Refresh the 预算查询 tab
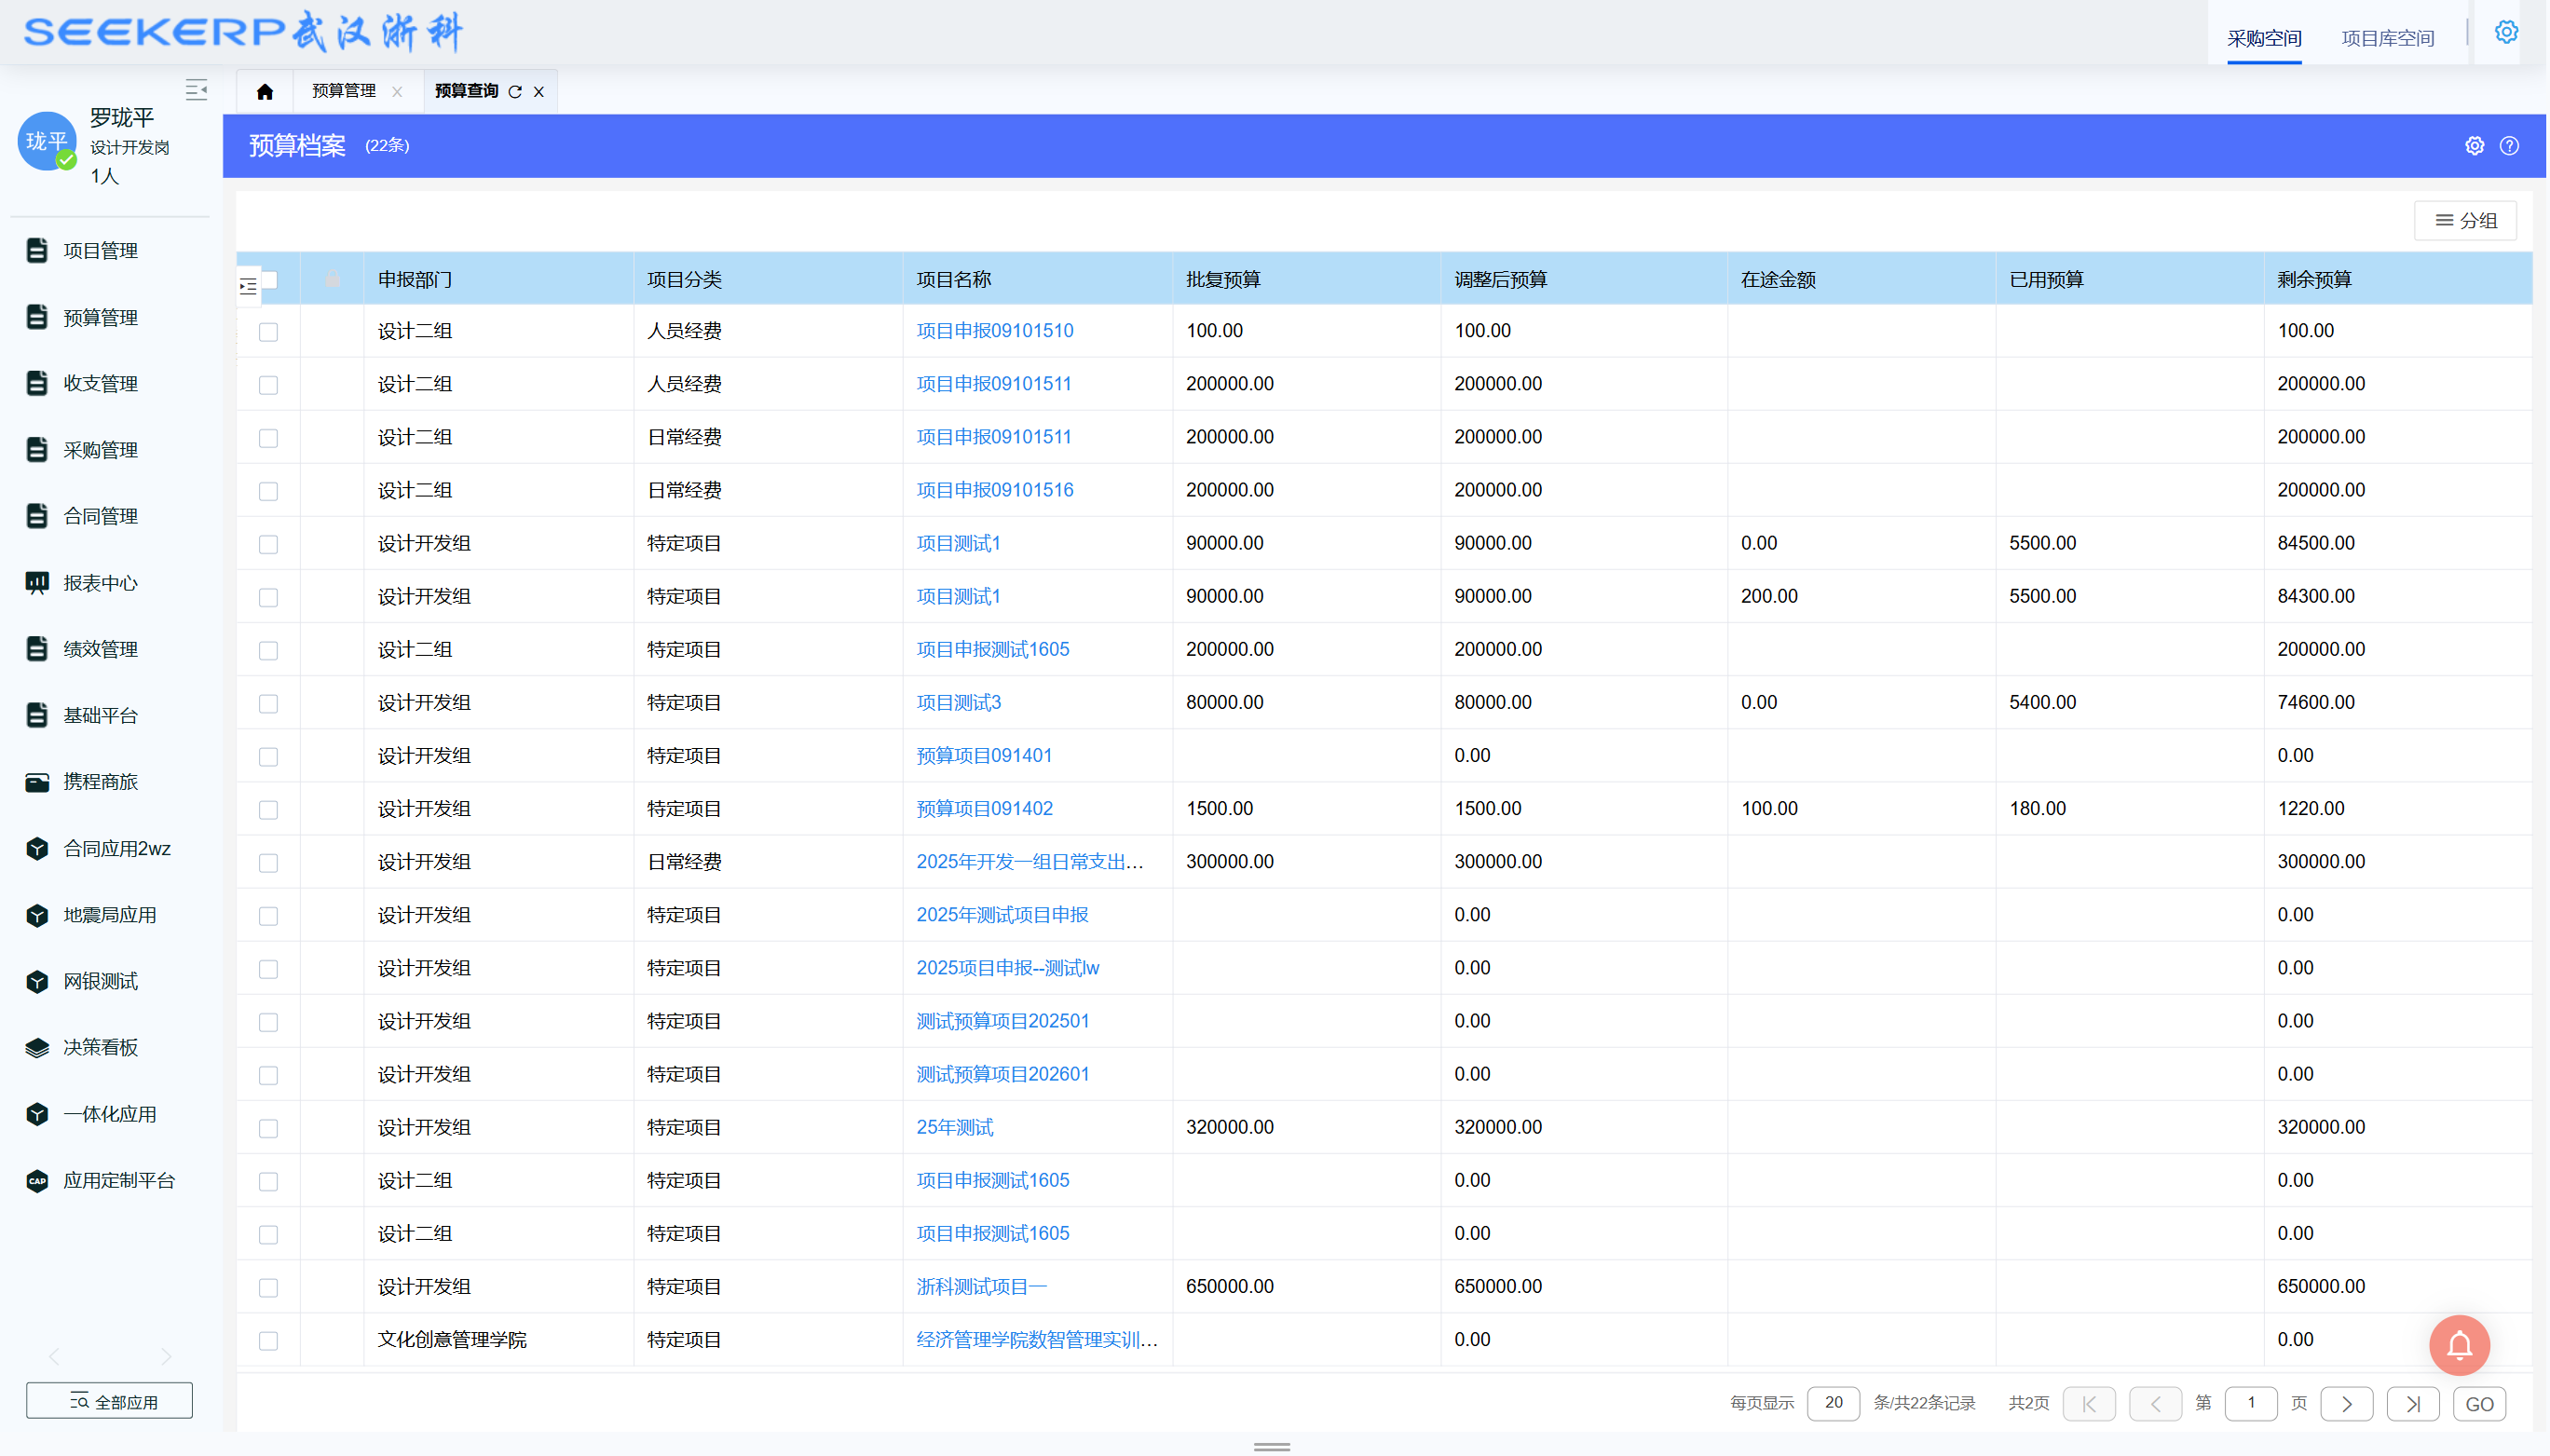Viewport: 2550px width, 1456px height. 515,92
